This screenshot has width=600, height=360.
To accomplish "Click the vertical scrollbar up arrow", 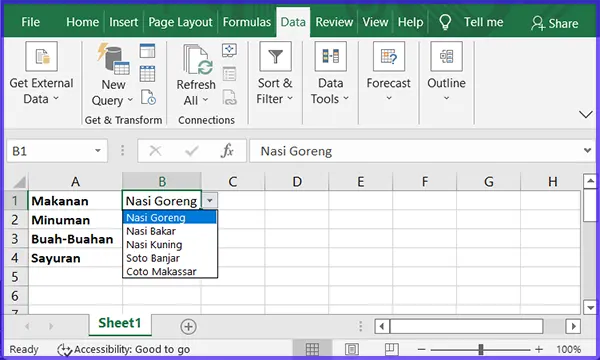I will pos(590,181).
